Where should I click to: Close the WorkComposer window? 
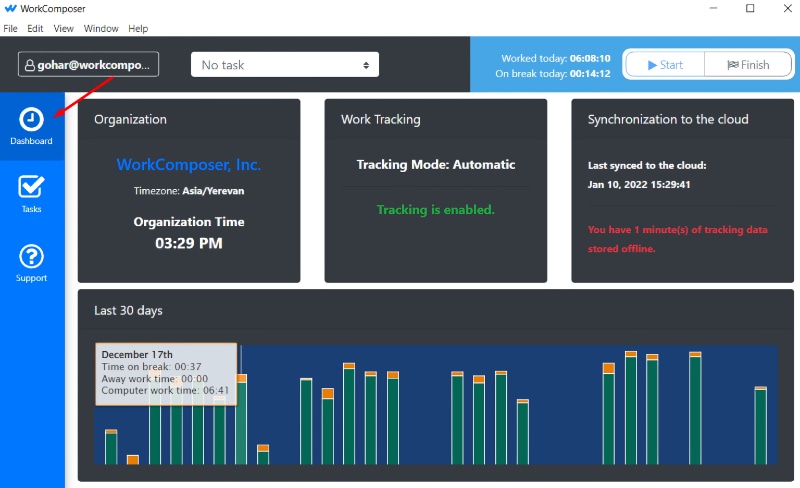coord(787,8)
